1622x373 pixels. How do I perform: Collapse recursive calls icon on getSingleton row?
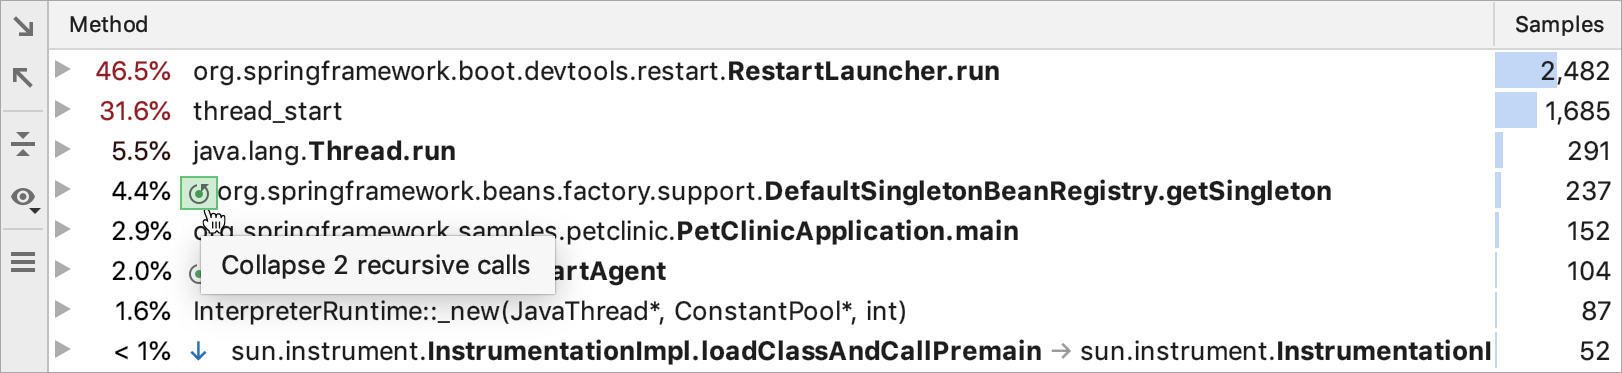(199, 192)
